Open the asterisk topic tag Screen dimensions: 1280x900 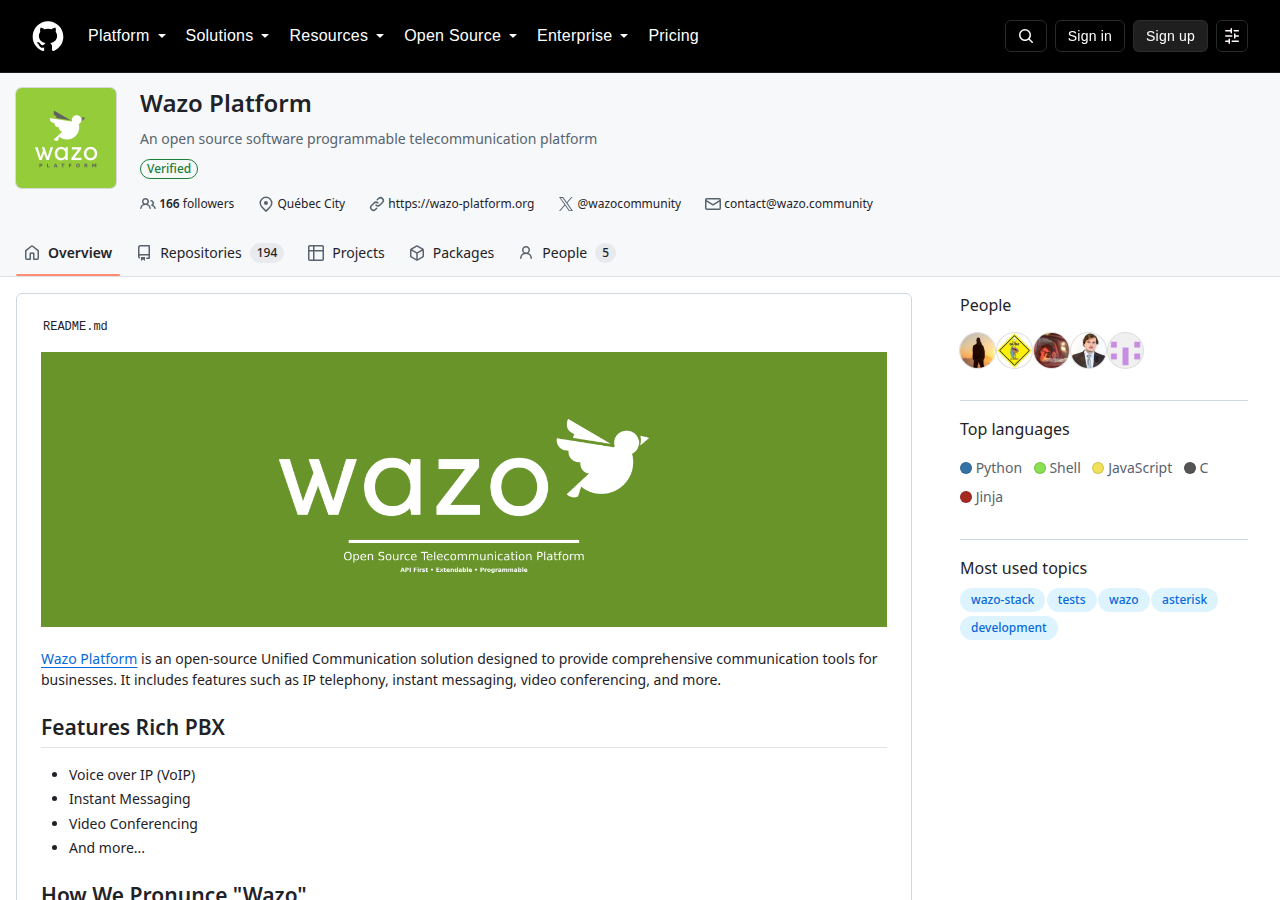point(1184,600)
